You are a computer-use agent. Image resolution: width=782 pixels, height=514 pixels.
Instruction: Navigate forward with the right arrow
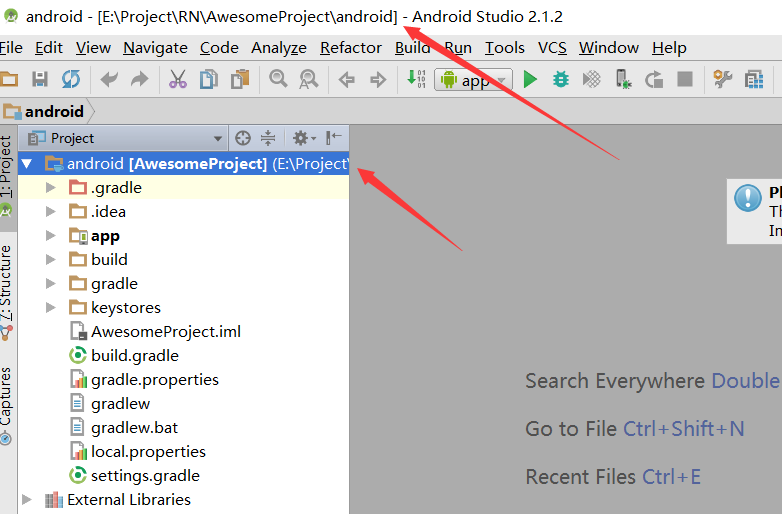[378, 79]
